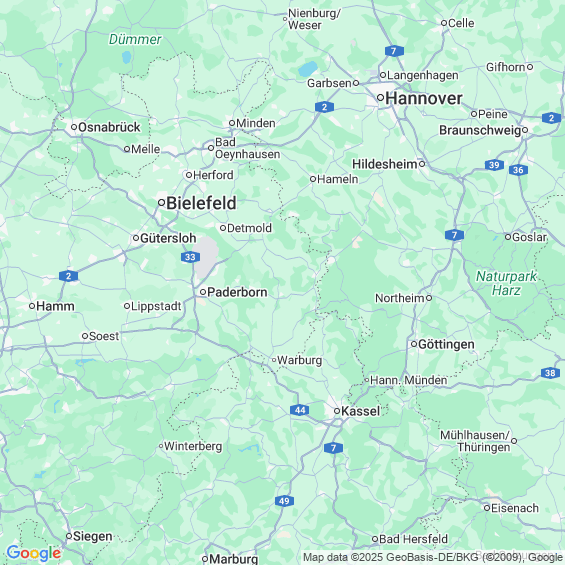Click the A7 shield north of Hannover

394,51
